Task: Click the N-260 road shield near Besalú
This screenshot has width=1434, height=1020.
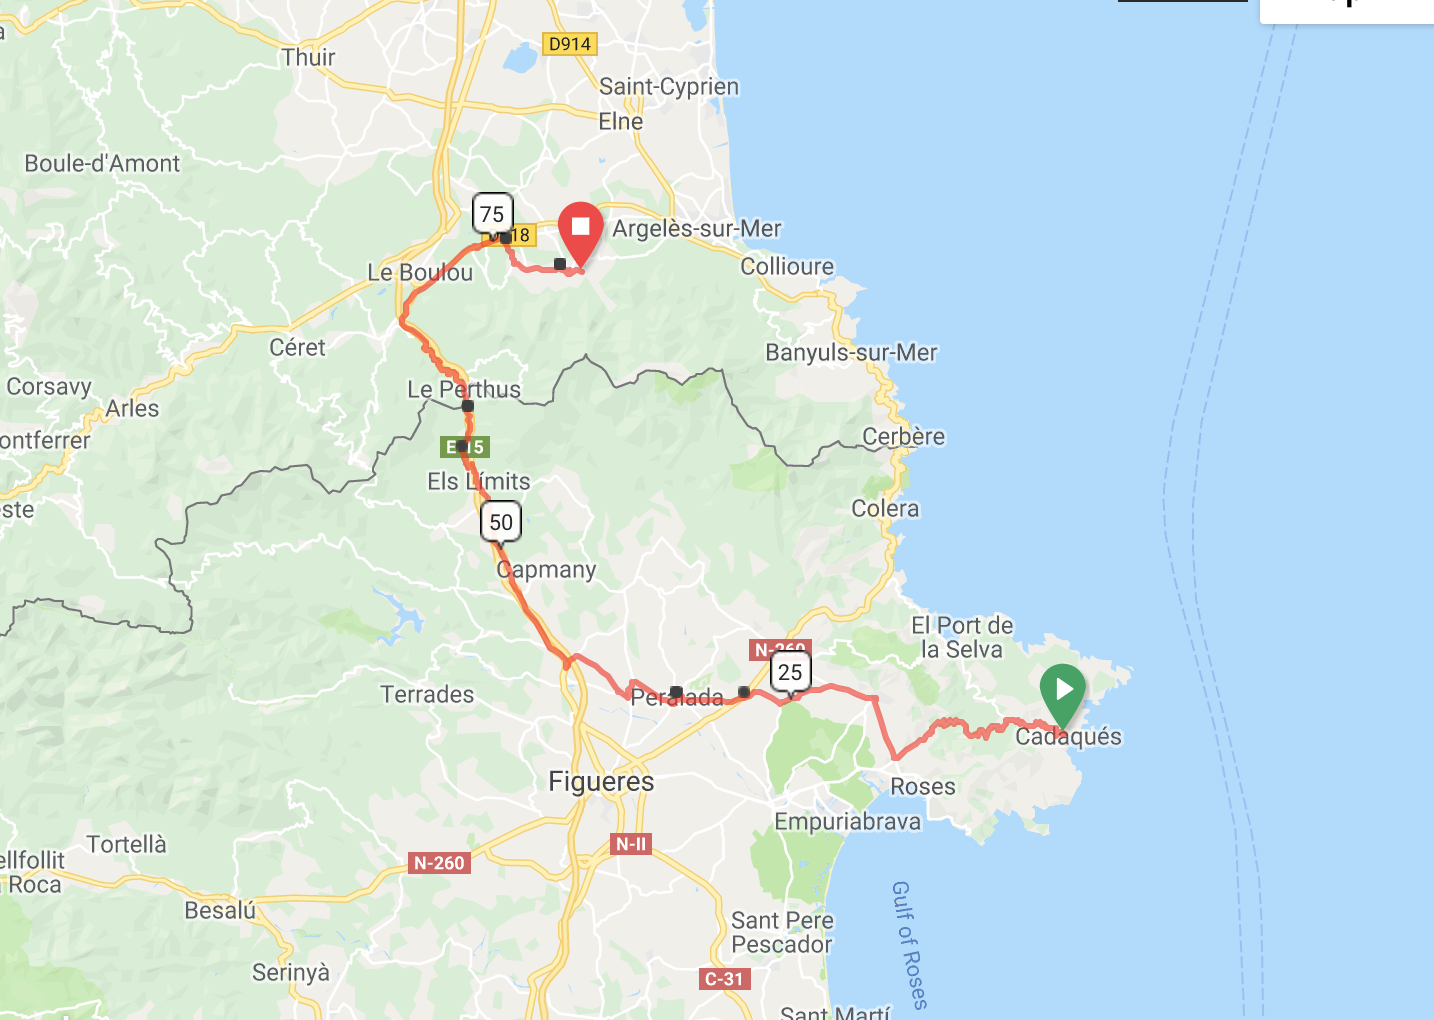Action: (x=439, y=862)
